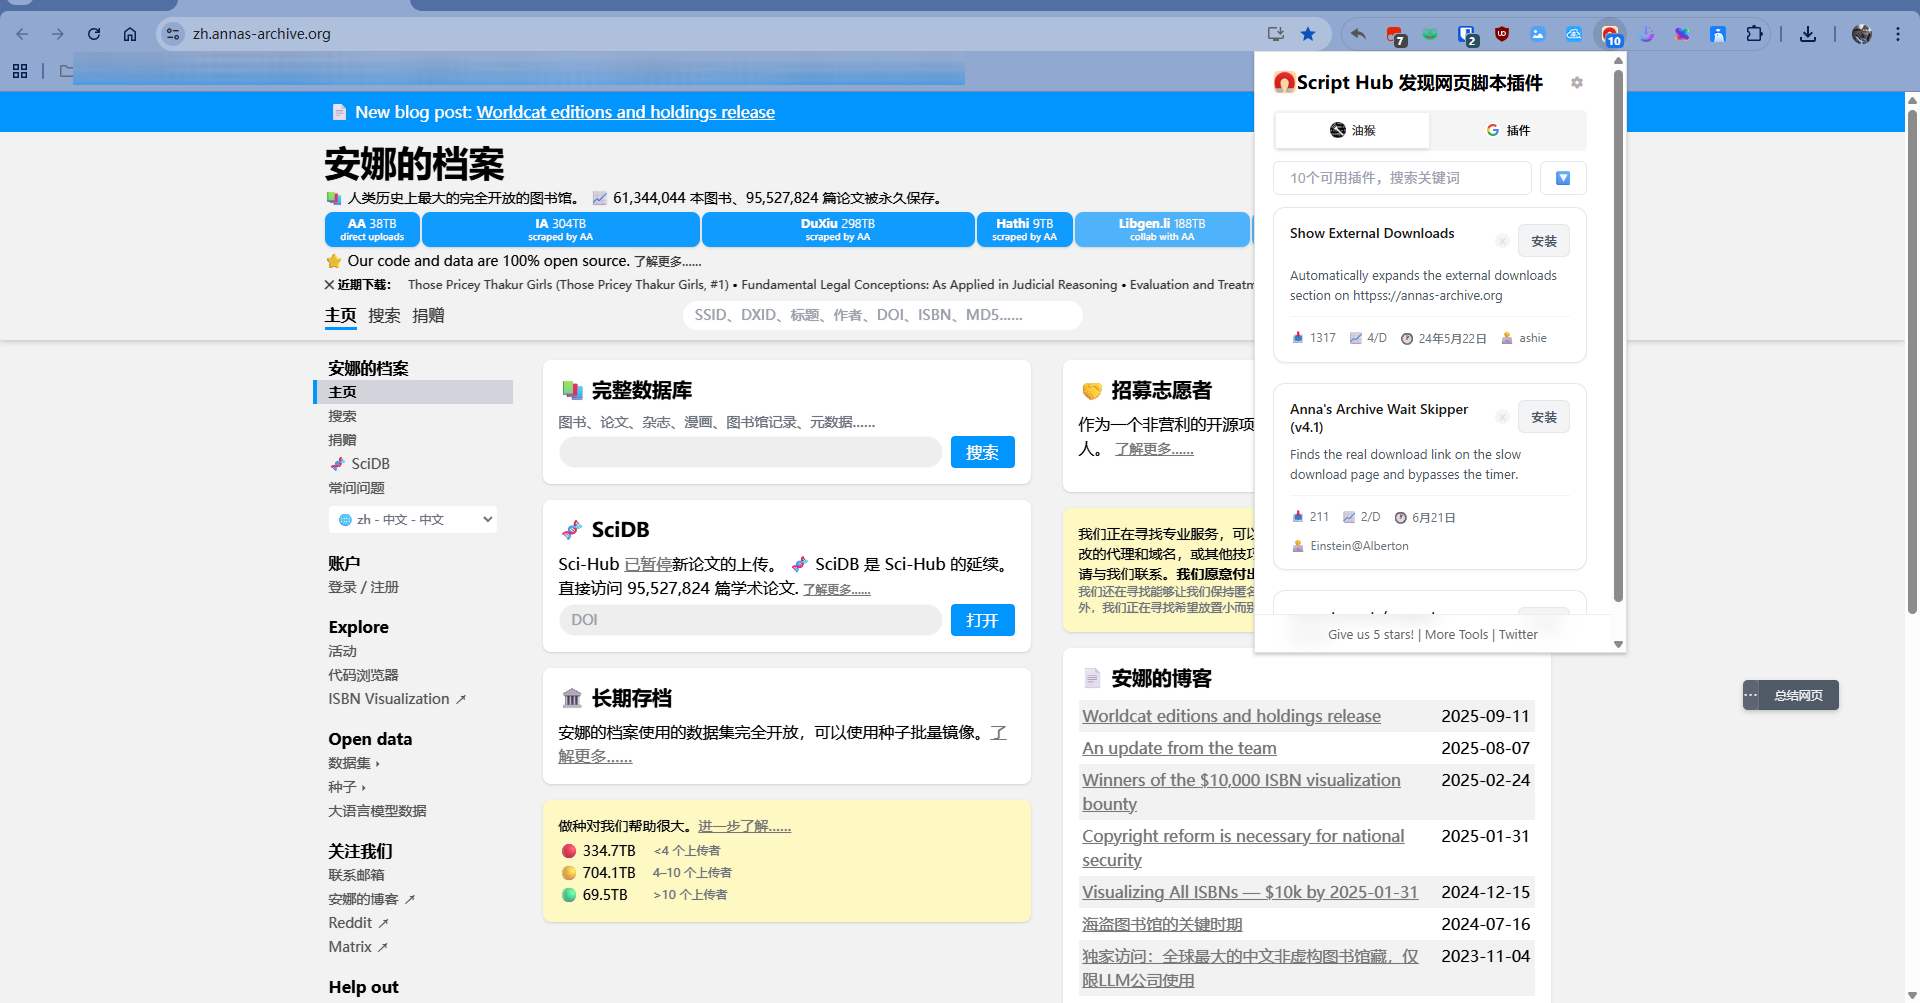Dismiss the Show External Downloads script
This screenshot has height=1003, width=1920.
click(x=1502, y=241)
